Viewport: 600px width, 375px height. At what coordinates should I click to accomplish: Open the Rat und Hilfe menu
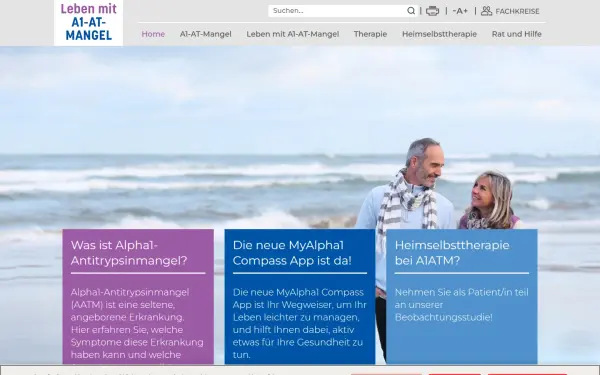coord(517,34)
